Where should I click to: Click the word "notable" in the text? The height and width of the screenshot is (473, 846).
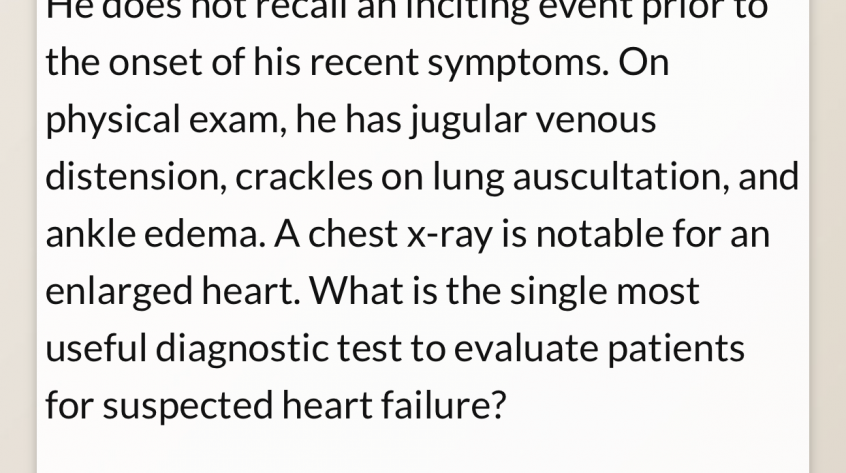tap(599, 234)
